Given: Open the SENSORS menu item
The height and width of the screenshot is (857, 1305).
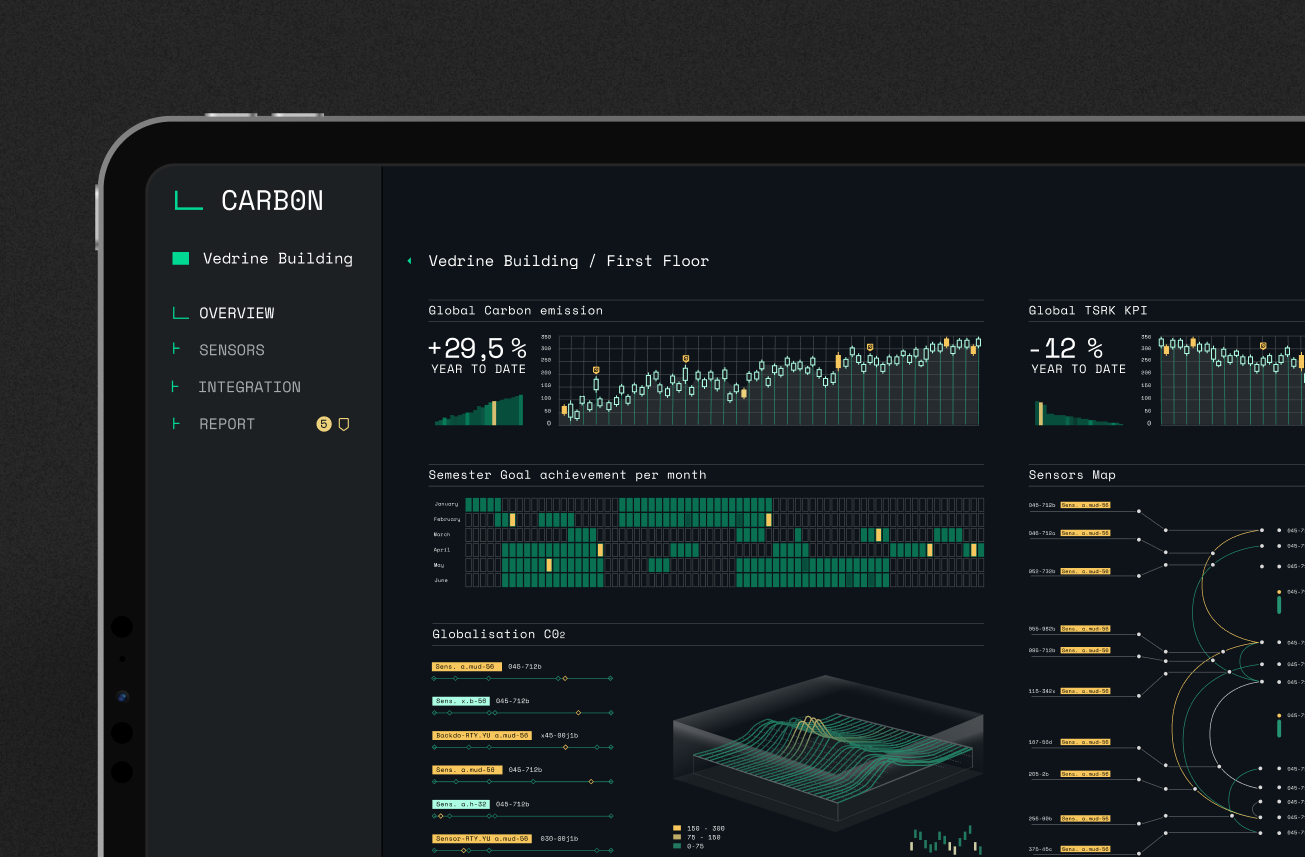Looking at the screenshot, I should tap(232, 350).
